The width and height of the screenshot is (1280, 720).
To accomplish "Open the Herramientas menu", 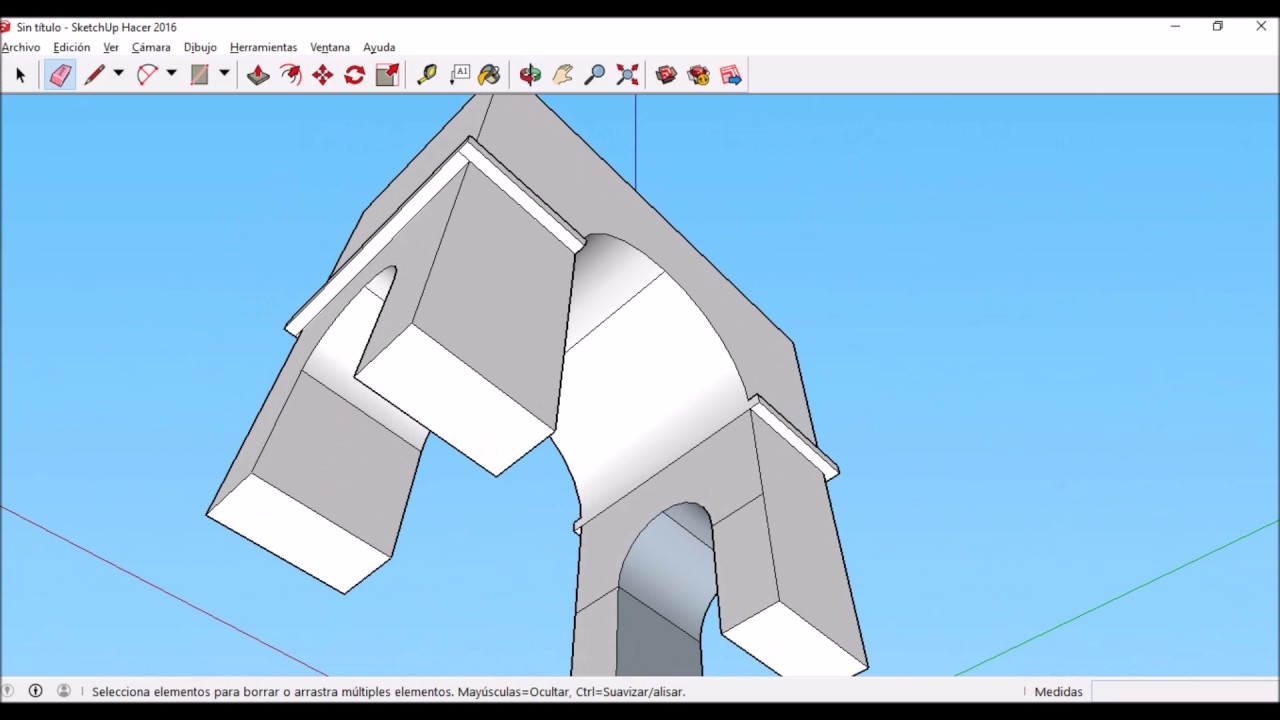I will 263,47.
